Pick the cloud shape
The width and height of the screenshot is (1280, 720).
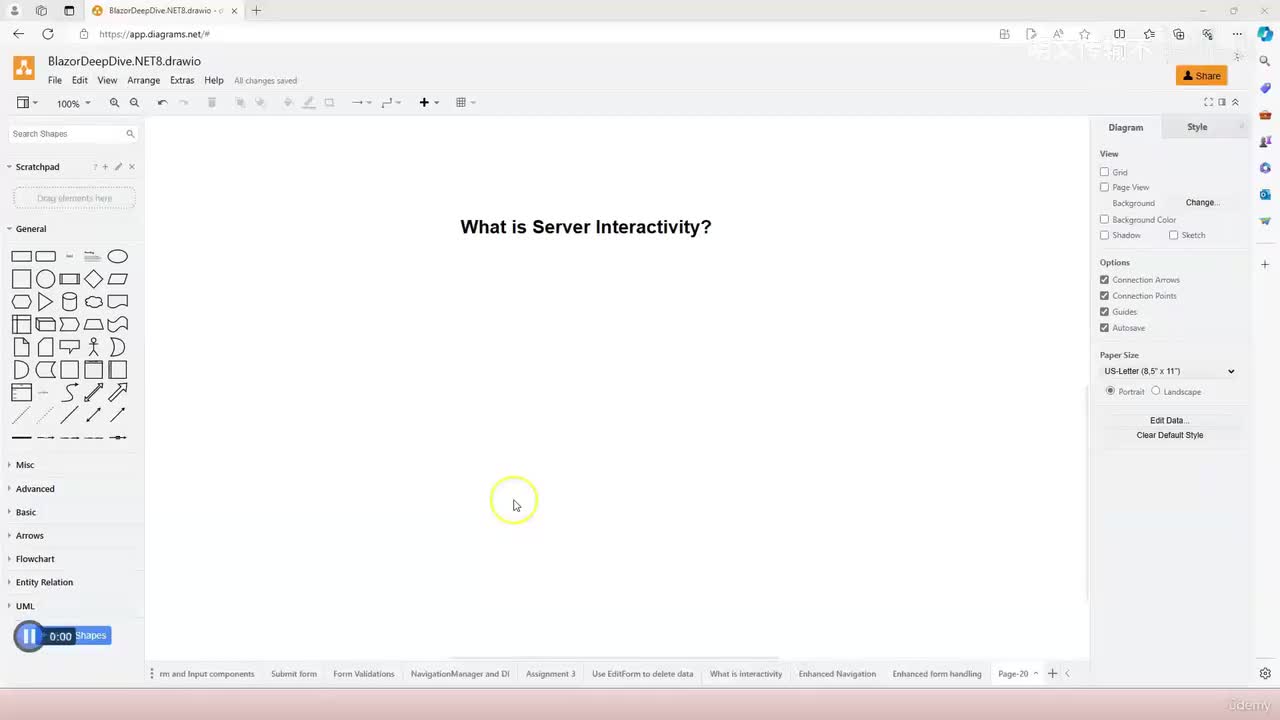[94, 302]
